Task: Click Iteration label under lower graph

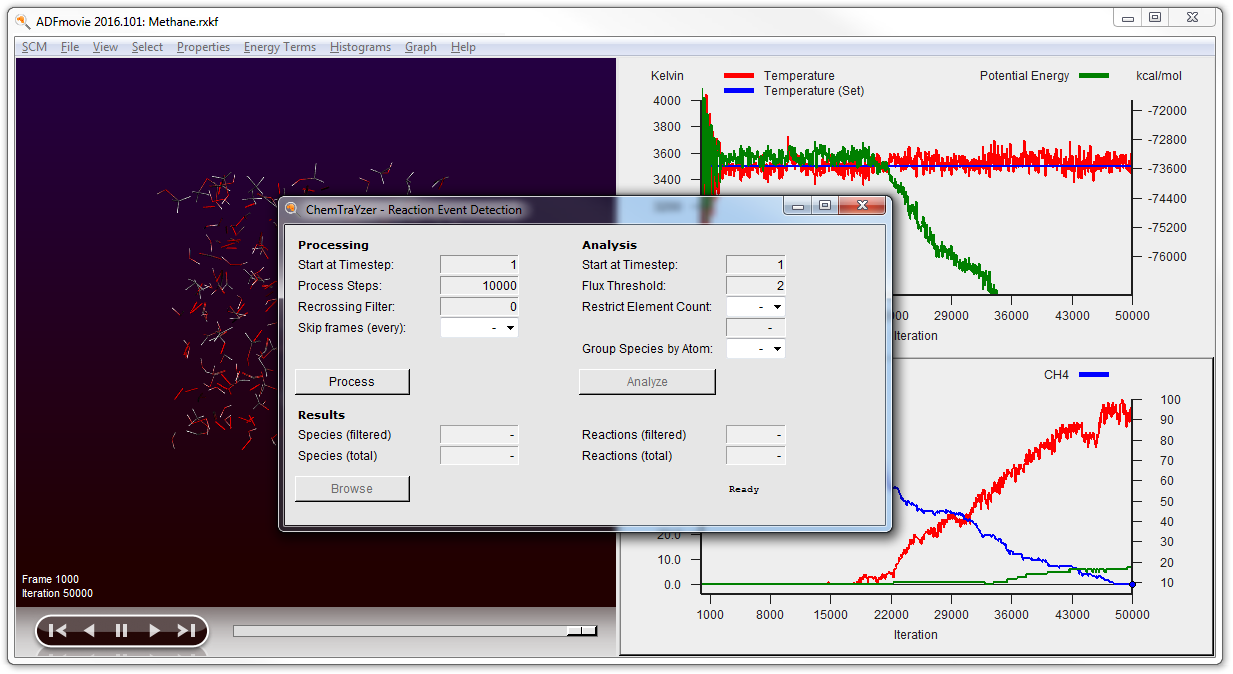Action: coord(916,635)
